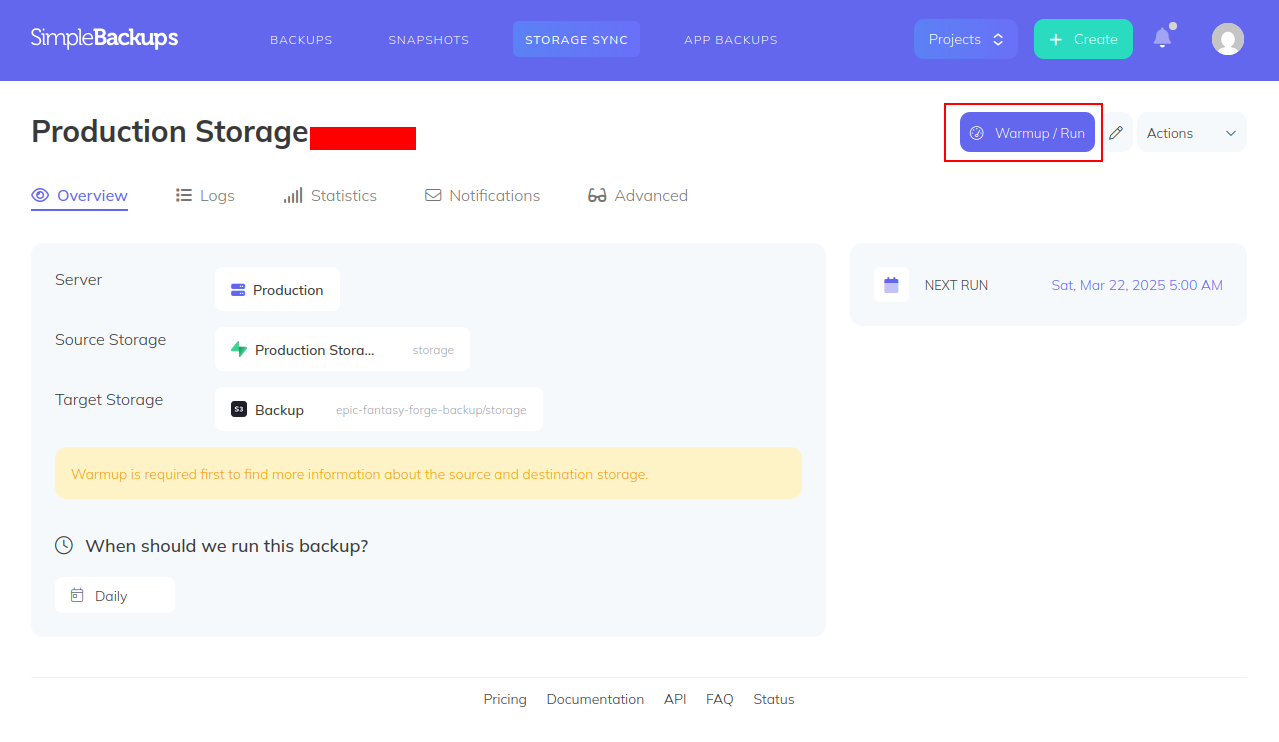
Task: Expand the Actions dropdown
Action: [1192, 133]
